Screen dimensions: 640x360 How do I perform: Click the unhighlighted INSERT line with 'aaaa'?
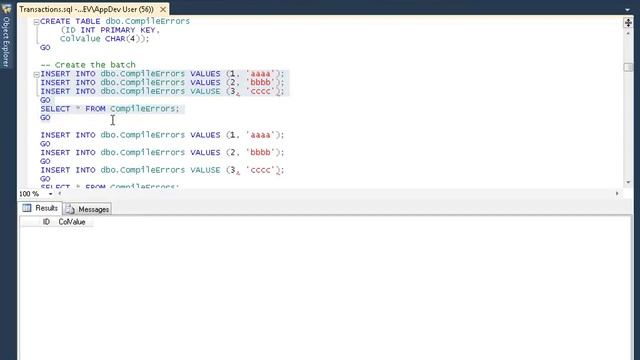pos(162,135)
